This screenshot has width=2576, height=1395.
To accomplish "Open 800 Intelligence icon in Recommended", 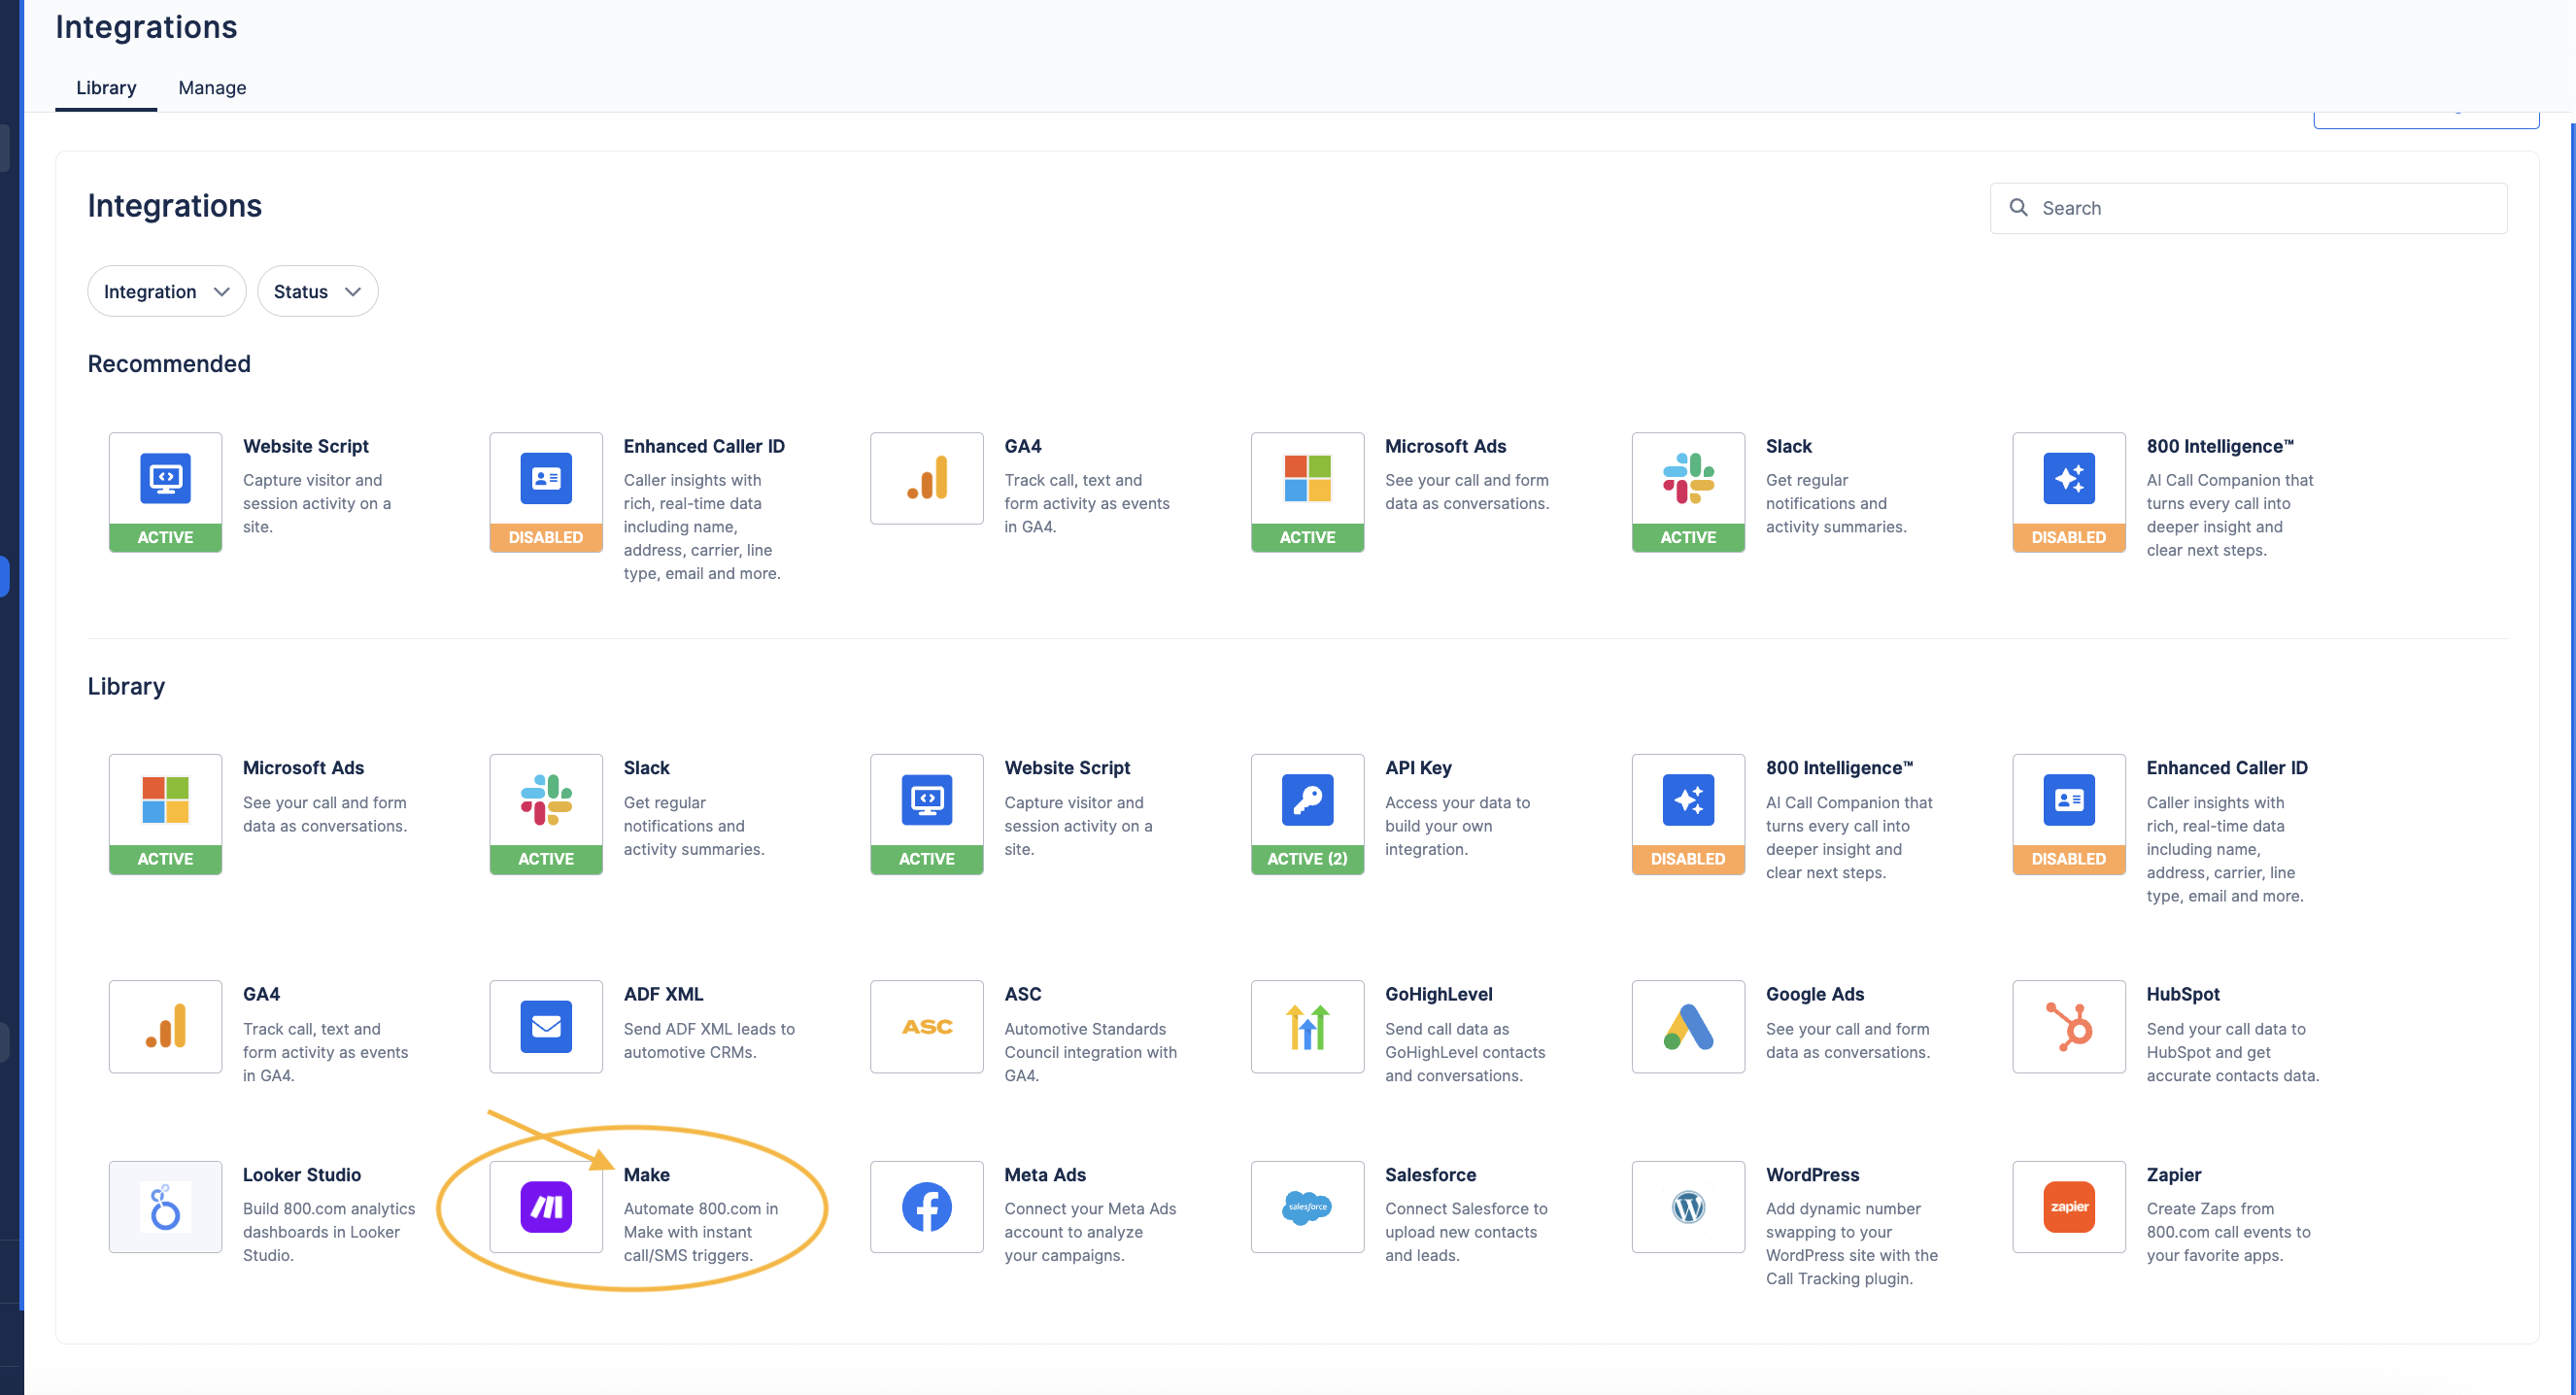I will 2069,479.
